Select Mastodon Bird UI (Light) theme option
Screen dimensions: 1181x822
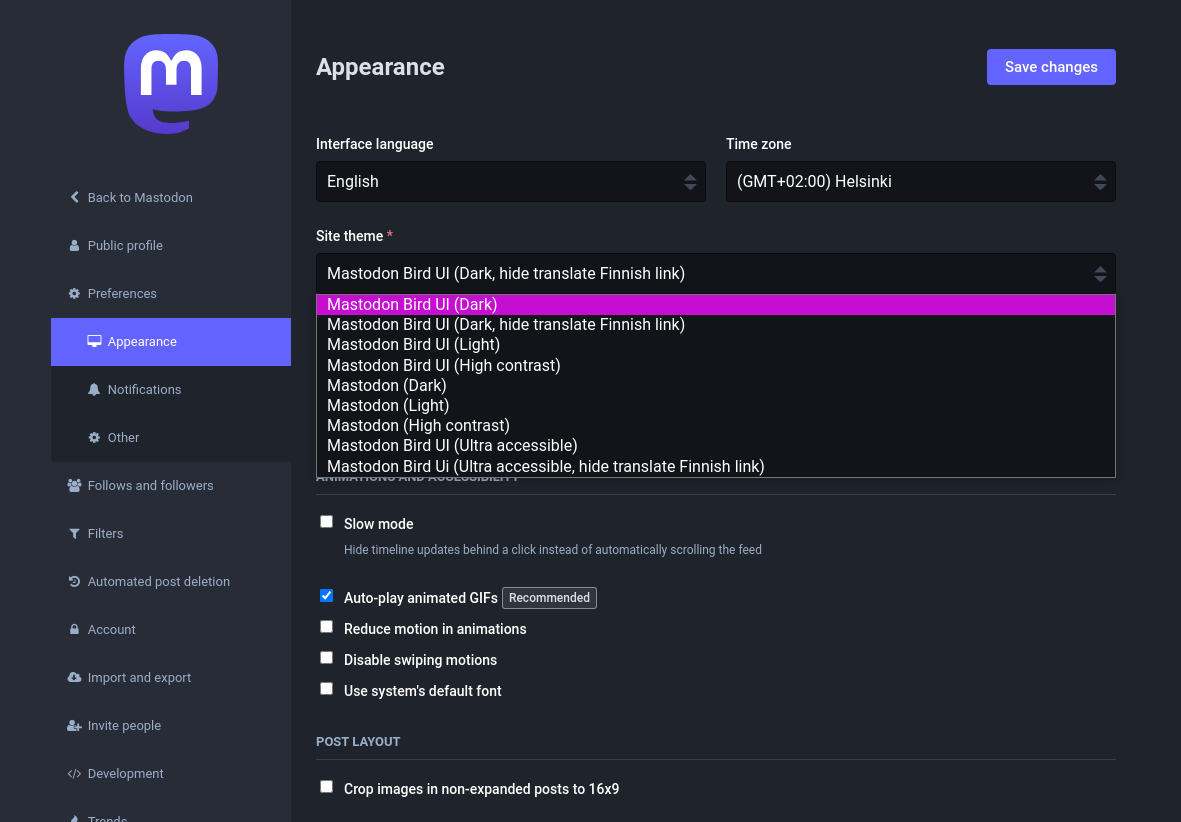click(x=413, y=345)
